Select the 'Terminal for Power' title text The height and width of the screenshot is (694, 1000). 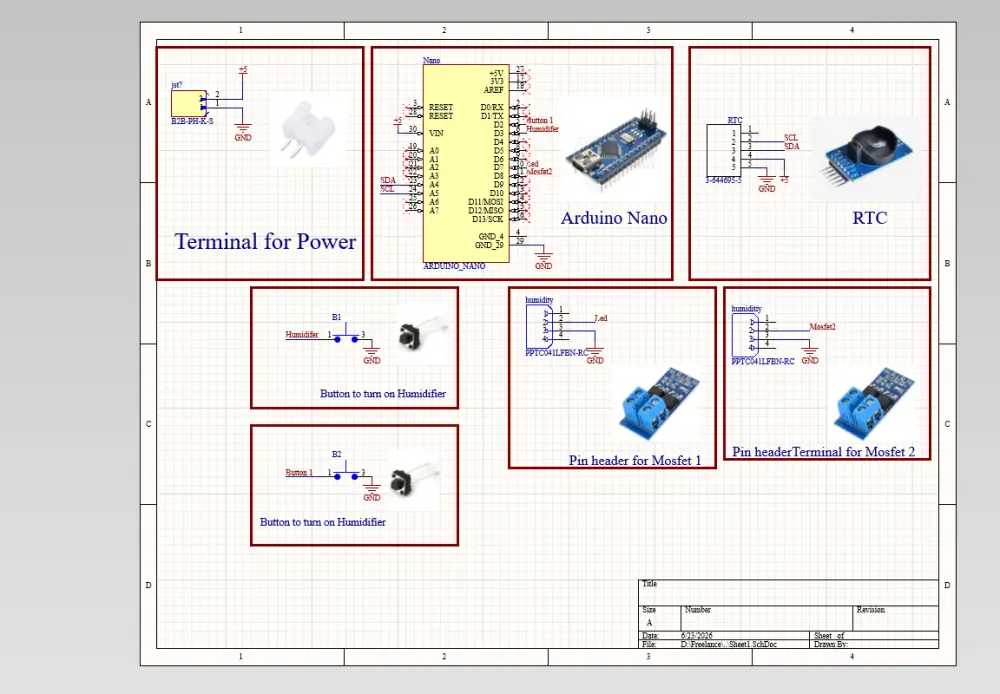coord(265,241)
